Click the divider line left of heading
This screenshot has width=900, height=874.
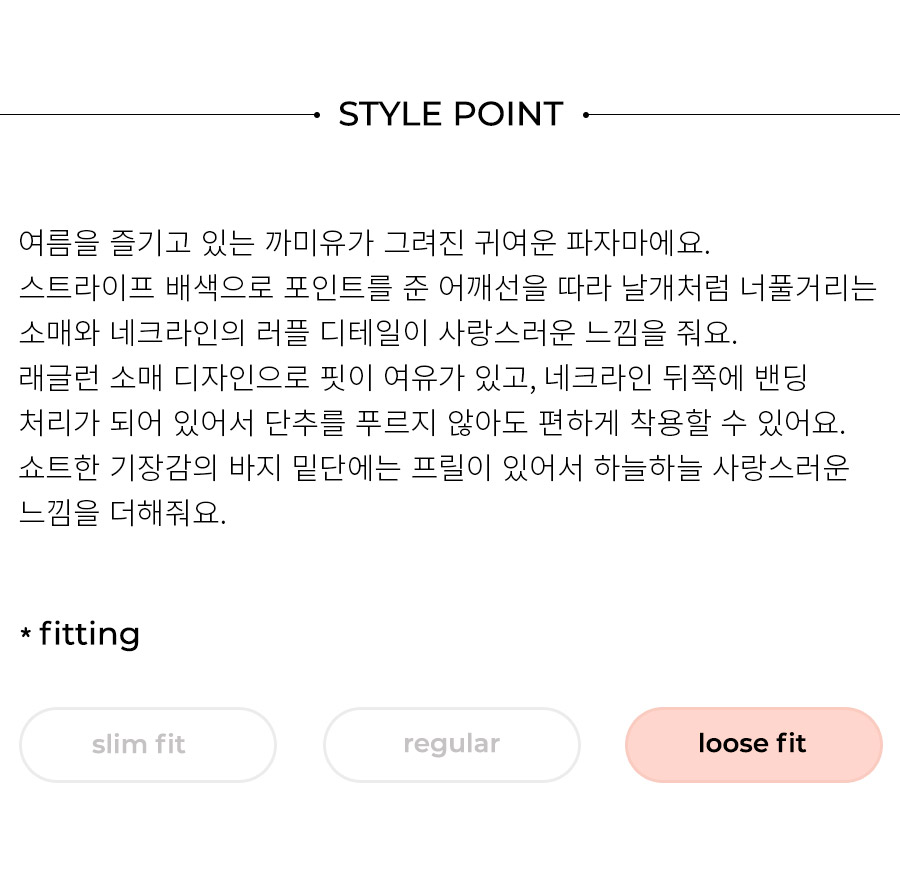point(157,115)
